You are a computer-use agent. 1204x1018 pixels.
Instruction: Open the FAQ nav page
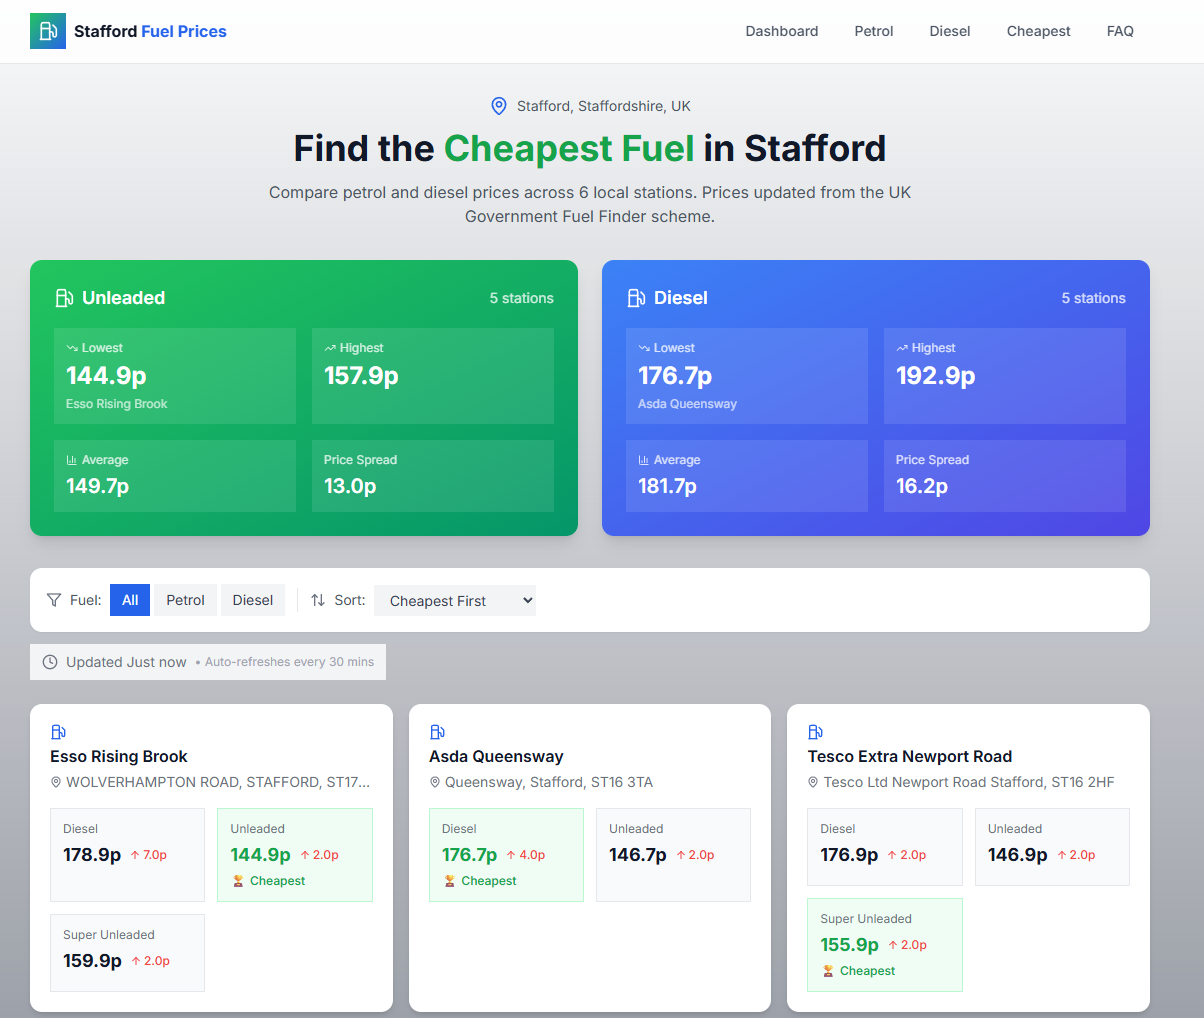[x=1120, y=31]
